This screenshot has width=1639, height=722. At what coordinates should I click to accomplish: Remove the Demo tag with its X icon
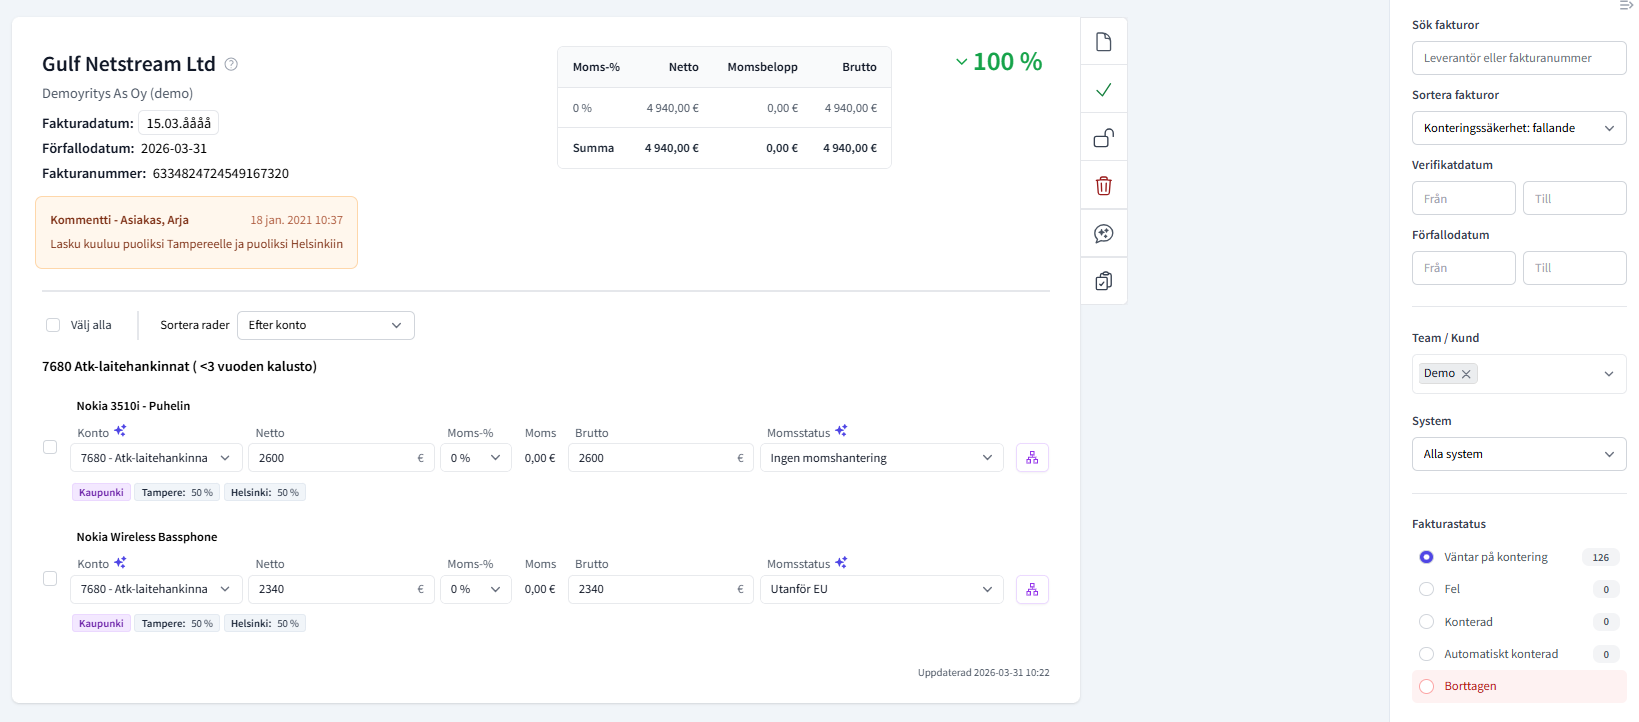(x=1466, y=374)
